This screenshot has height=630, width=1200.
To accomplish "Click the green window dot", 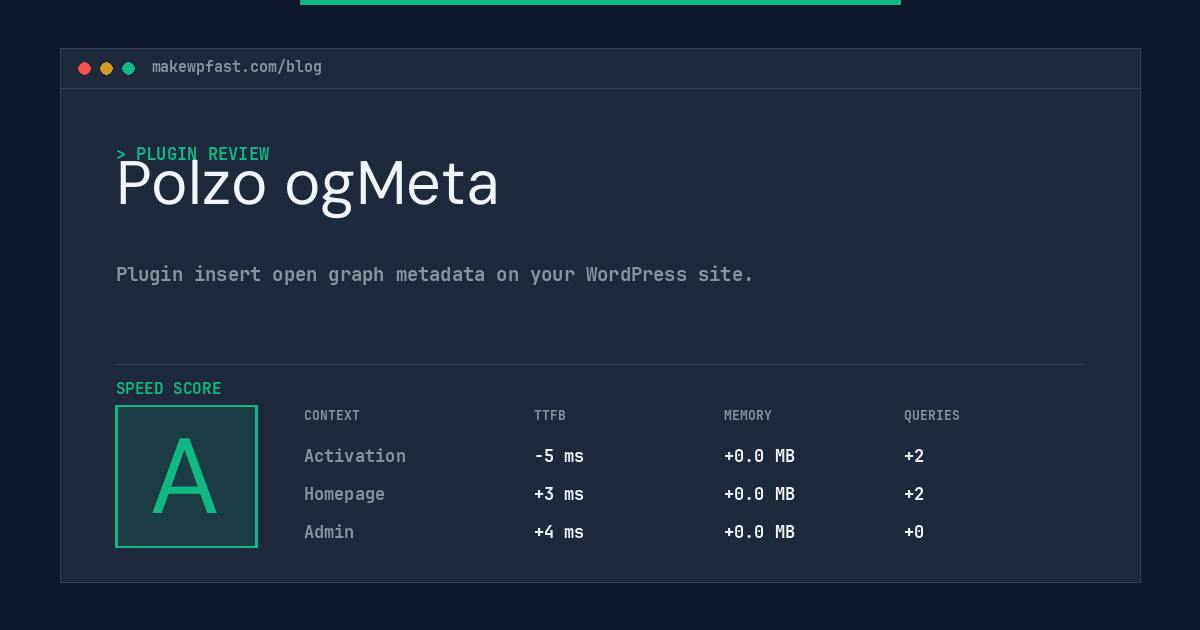I will 128,68.
